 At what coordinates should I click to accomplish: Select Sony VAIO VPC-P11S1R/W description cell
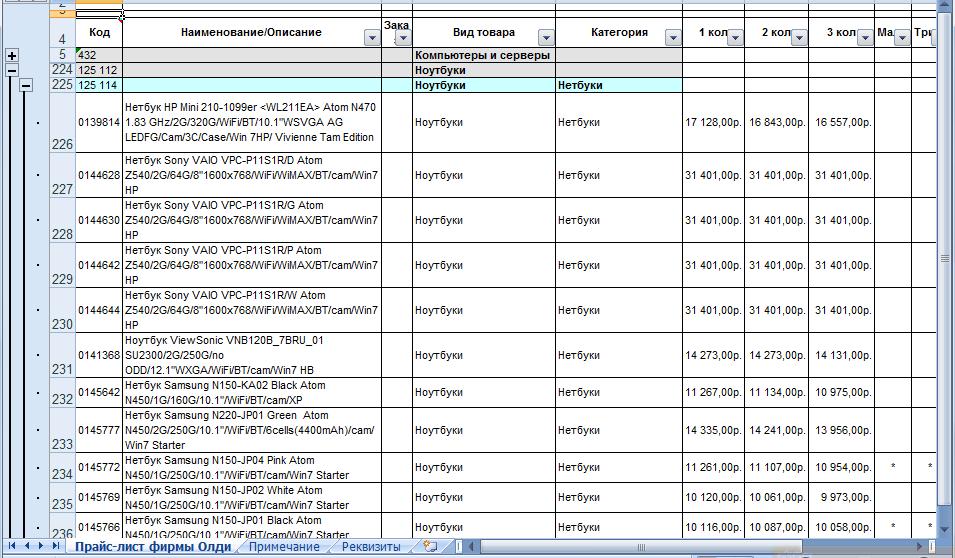point(252,310)
